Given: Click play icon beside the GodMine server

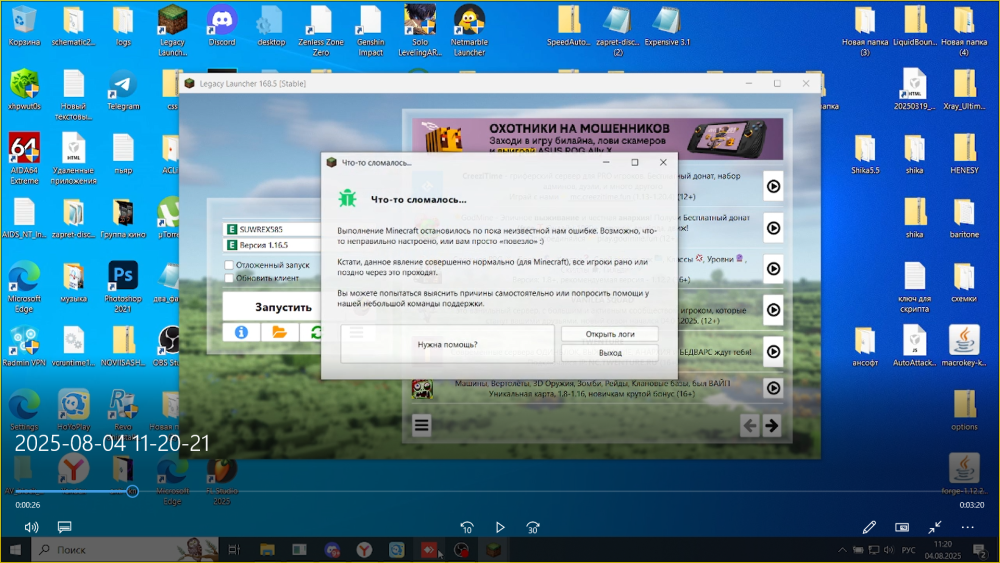Looking at the screenshot, I should pos(773,228).
